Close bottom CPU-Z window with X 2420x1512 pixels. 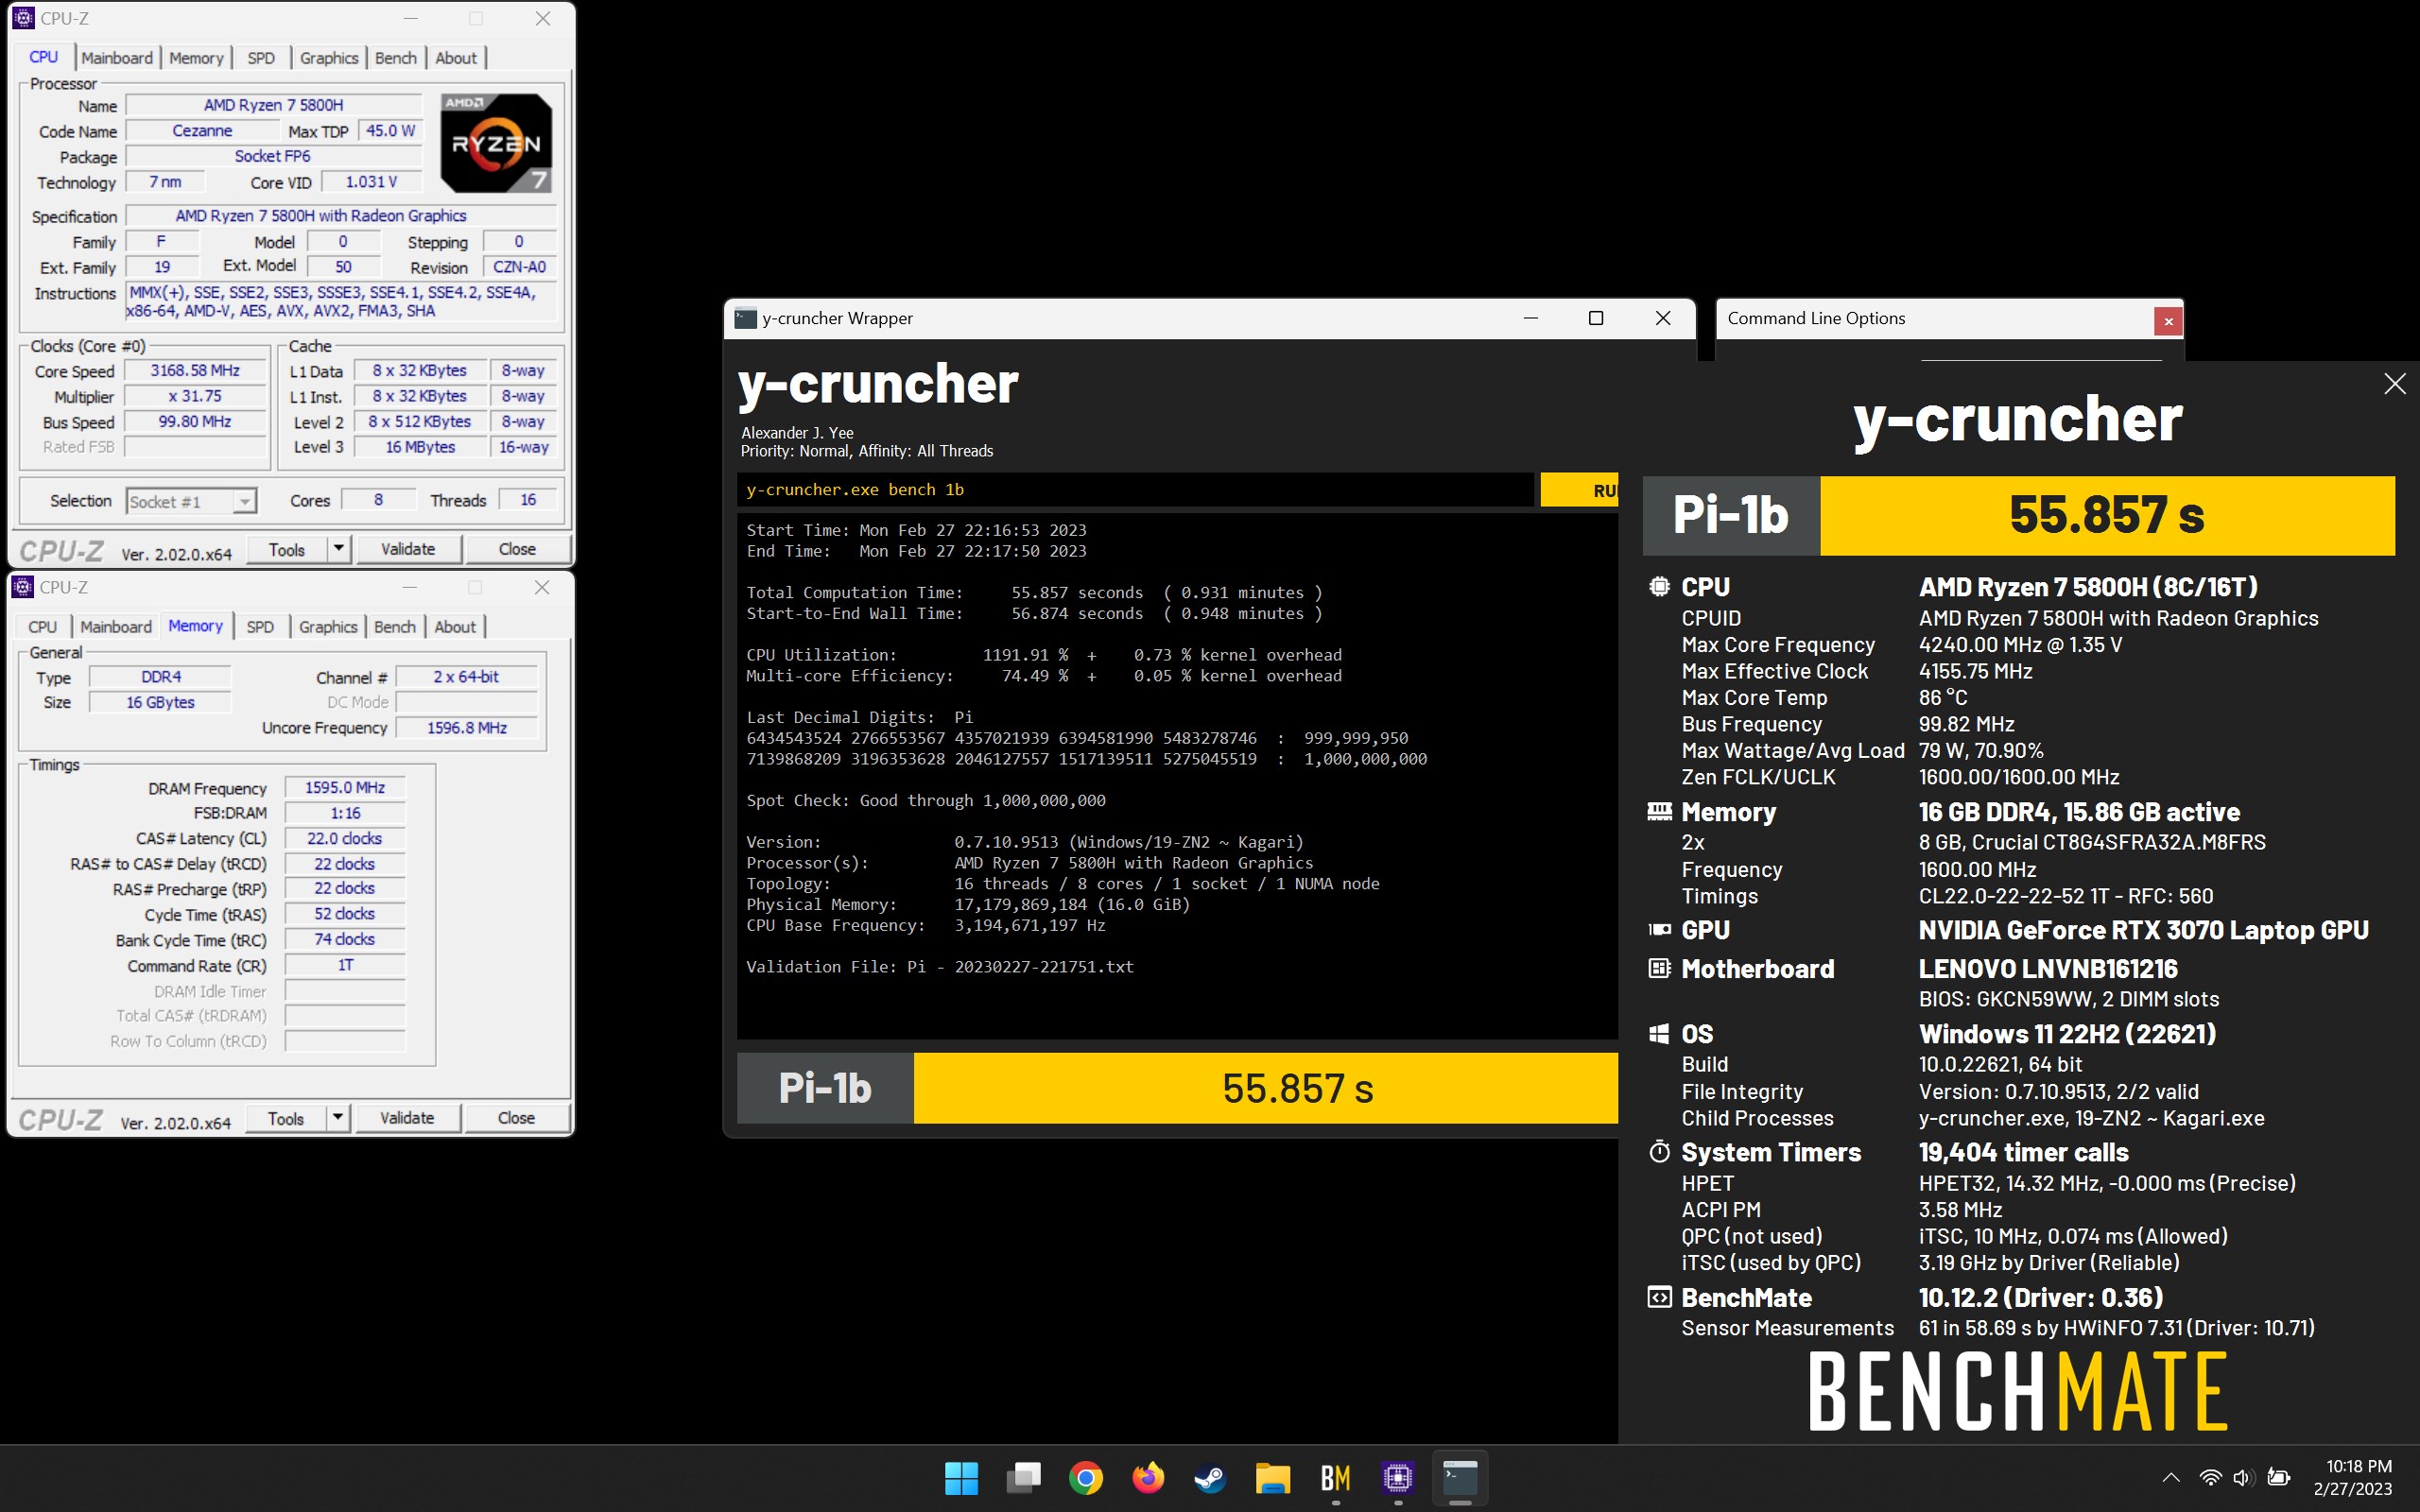coord(542,587)
